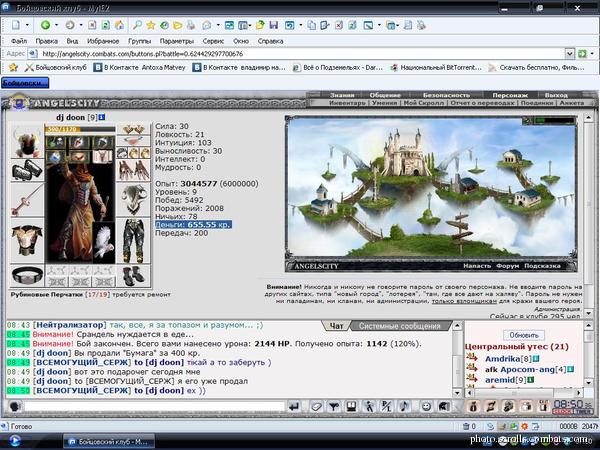Open the Search magnifier tool
Screen dimensions: 600x450
tap(137, 25)
